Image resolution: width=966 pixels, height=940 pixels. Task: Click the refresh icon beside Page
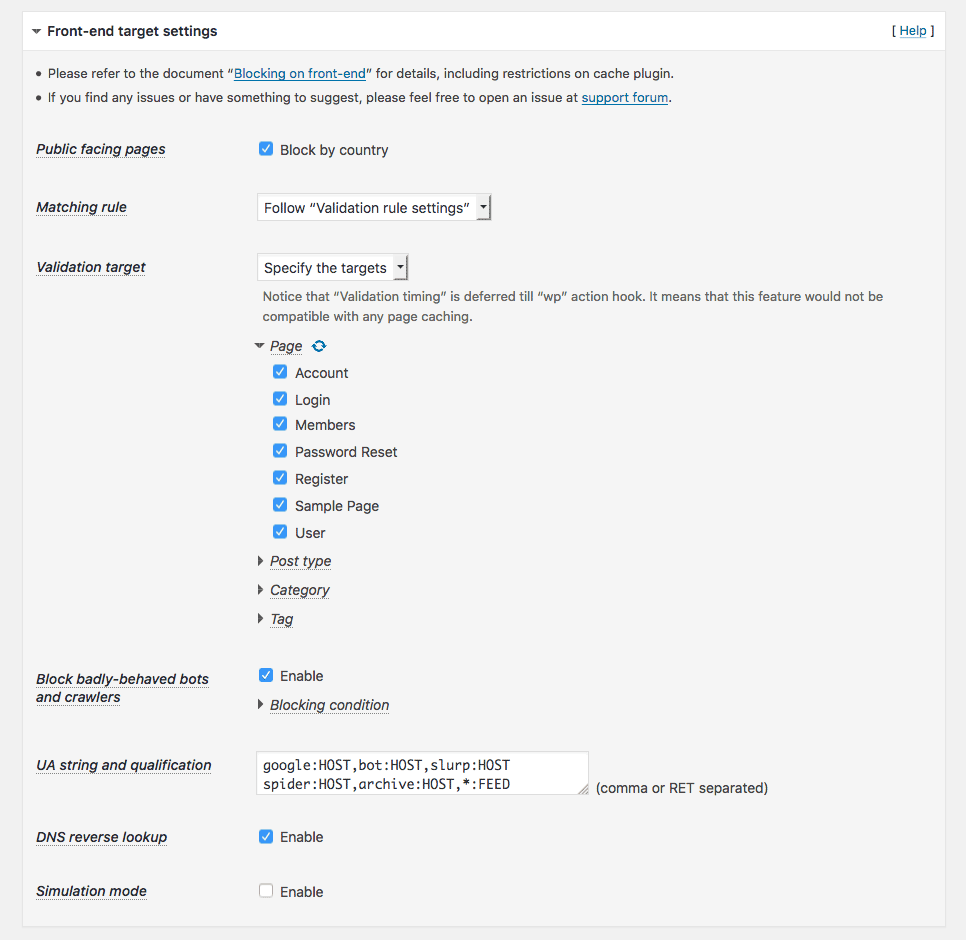click(x=319, y=346)
